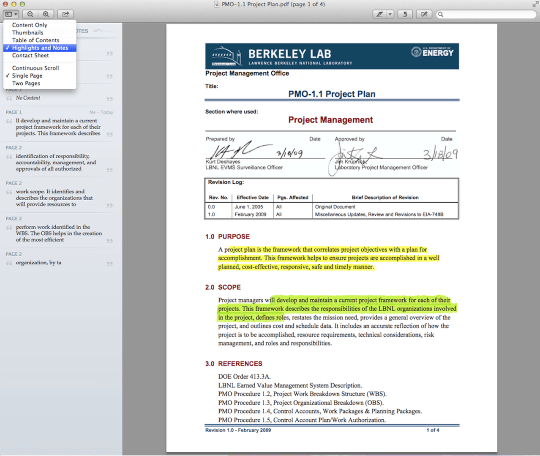The image size is (540, 456).
Task: Click the green highlighted Scope text
Action: pos(337,309)
